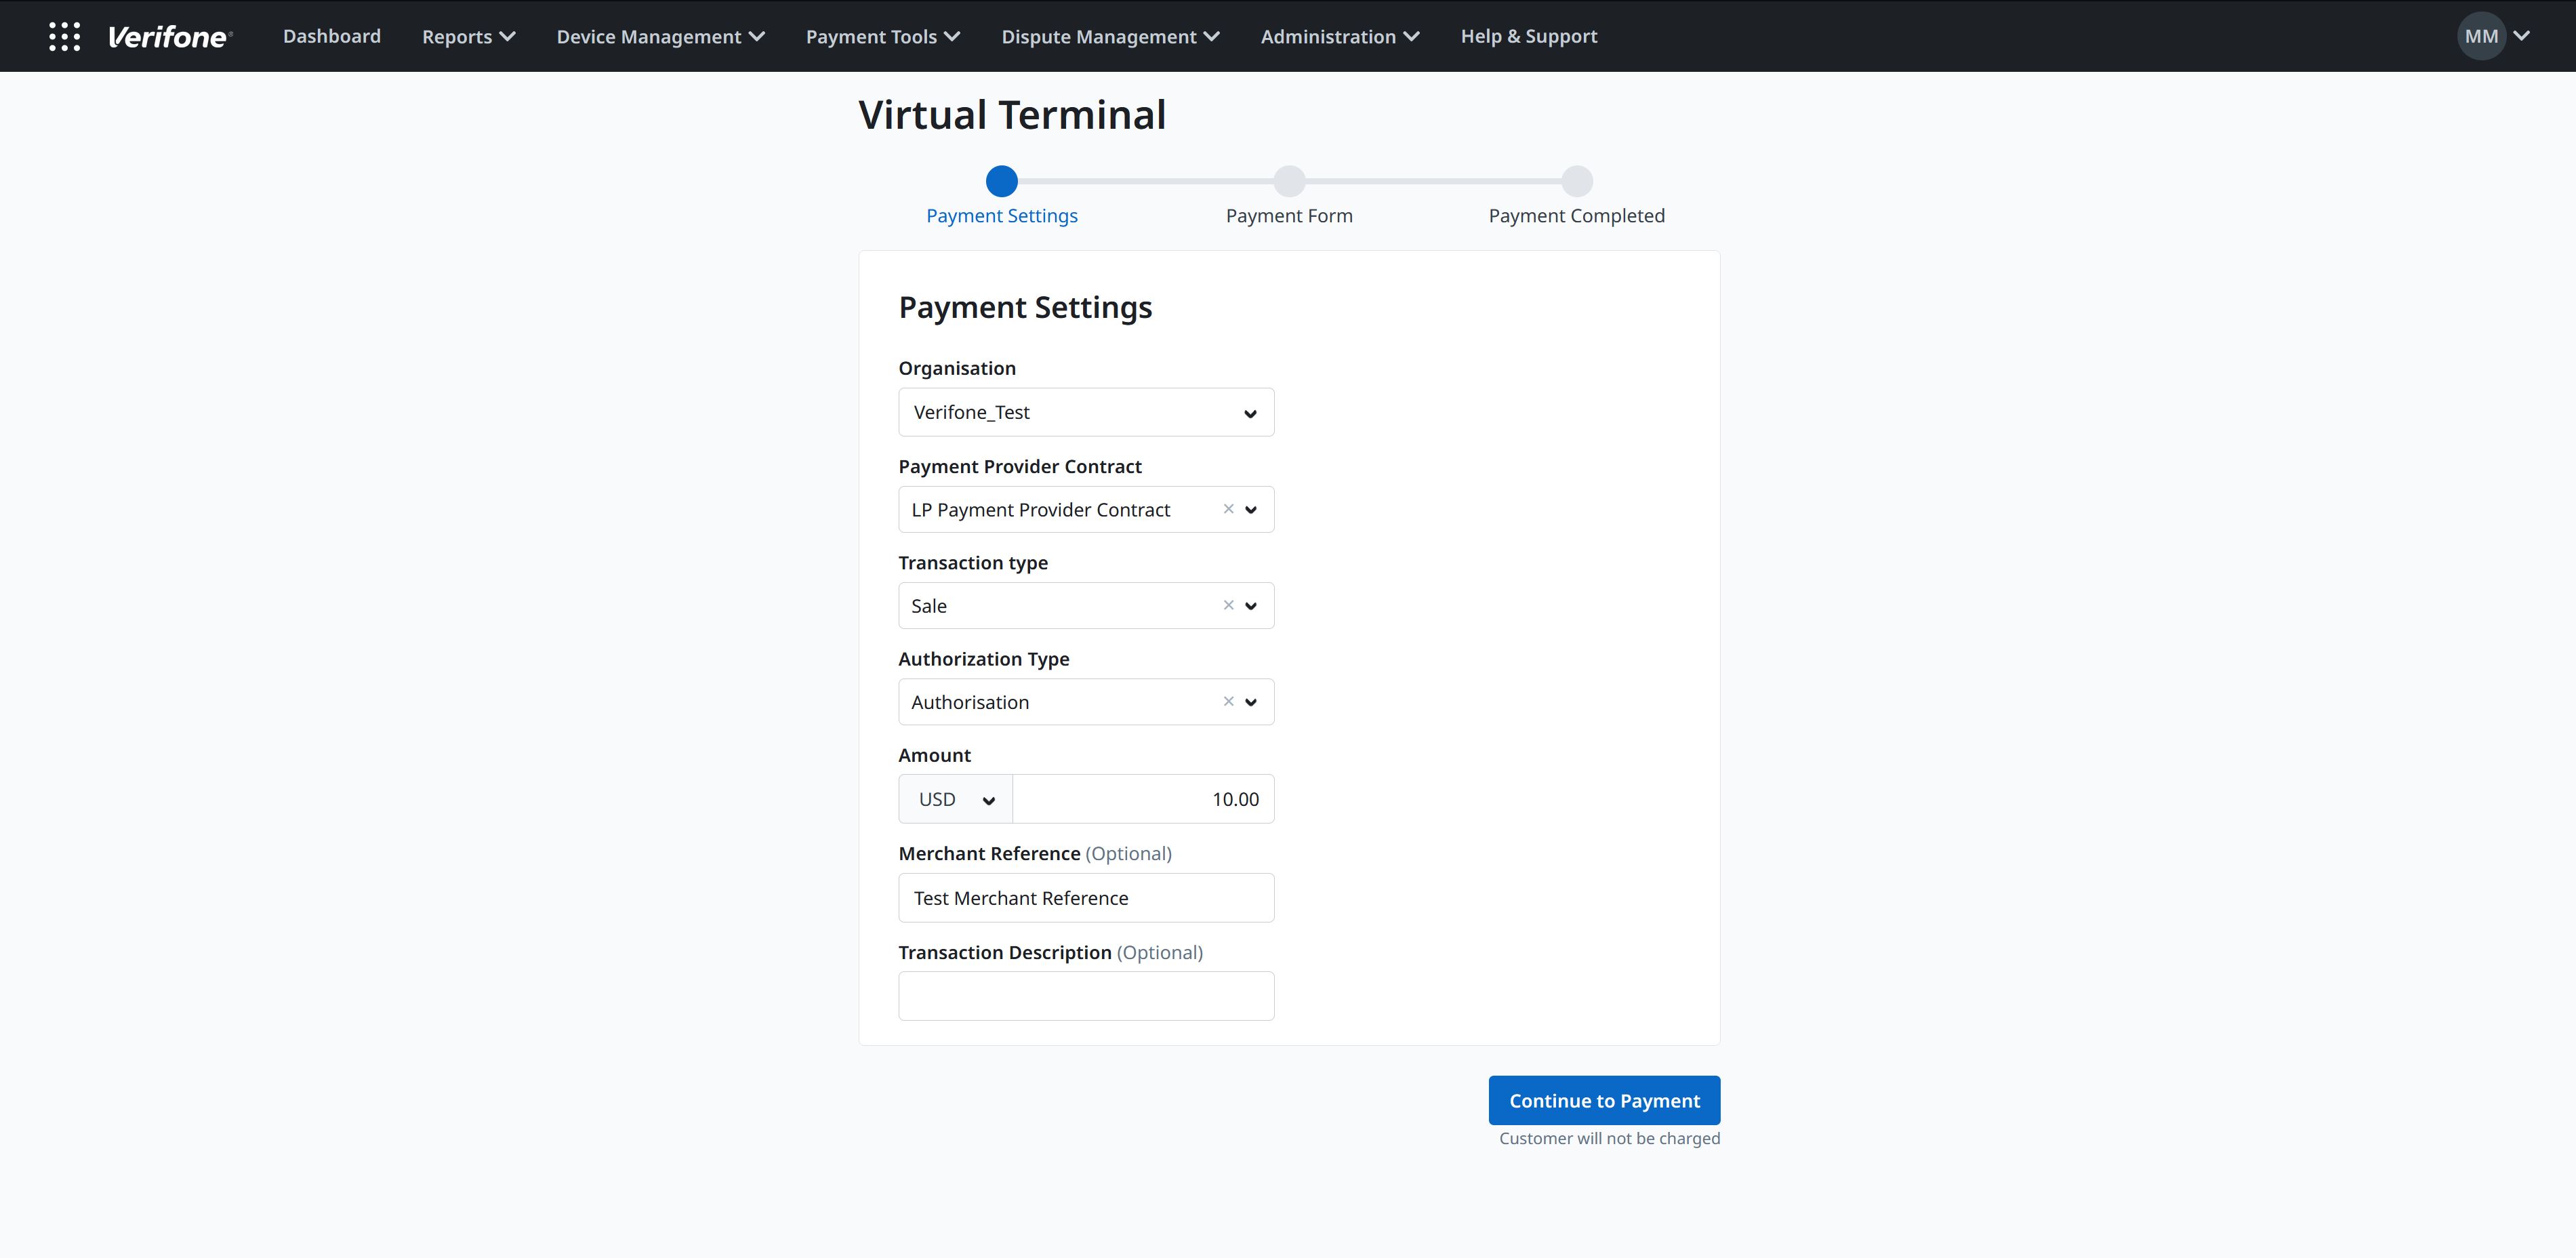Open the Payment Provider Contract dropdown
2576x1258 pixels.
pyautogui.click(x=1251, y=509)
